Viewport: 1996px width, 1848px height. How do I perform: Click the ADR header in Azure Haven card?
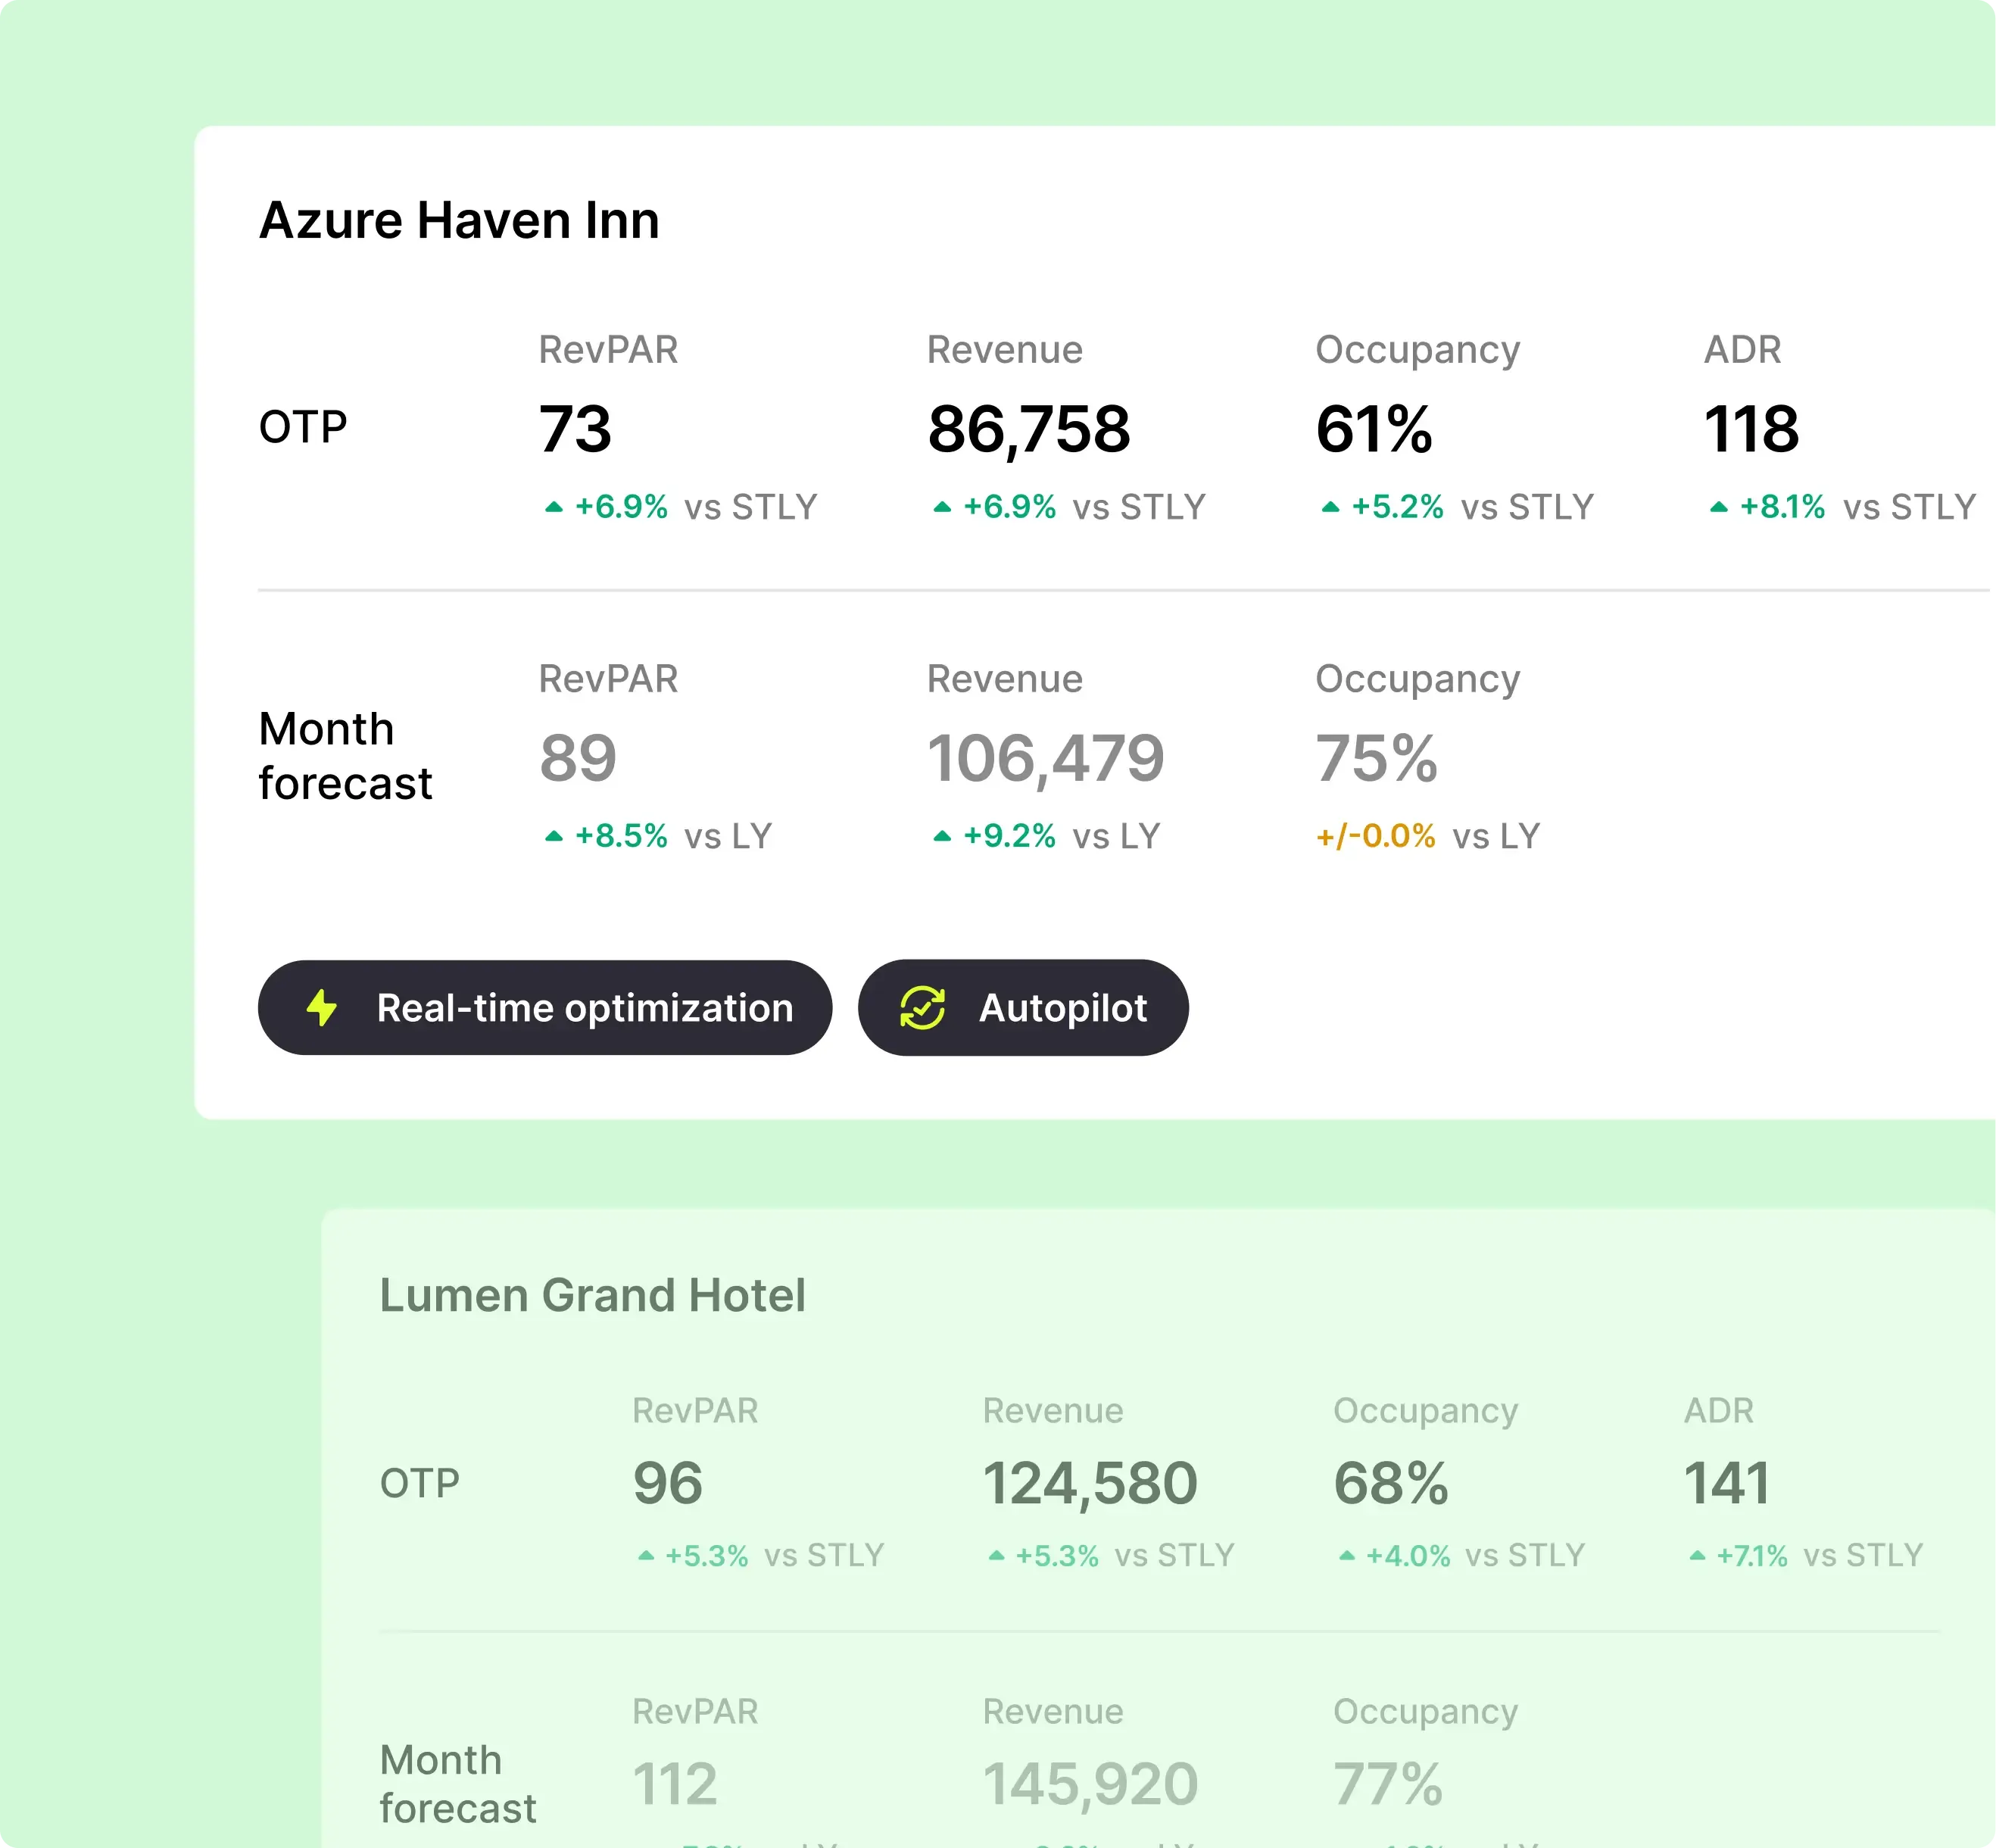coord(1742,350)
